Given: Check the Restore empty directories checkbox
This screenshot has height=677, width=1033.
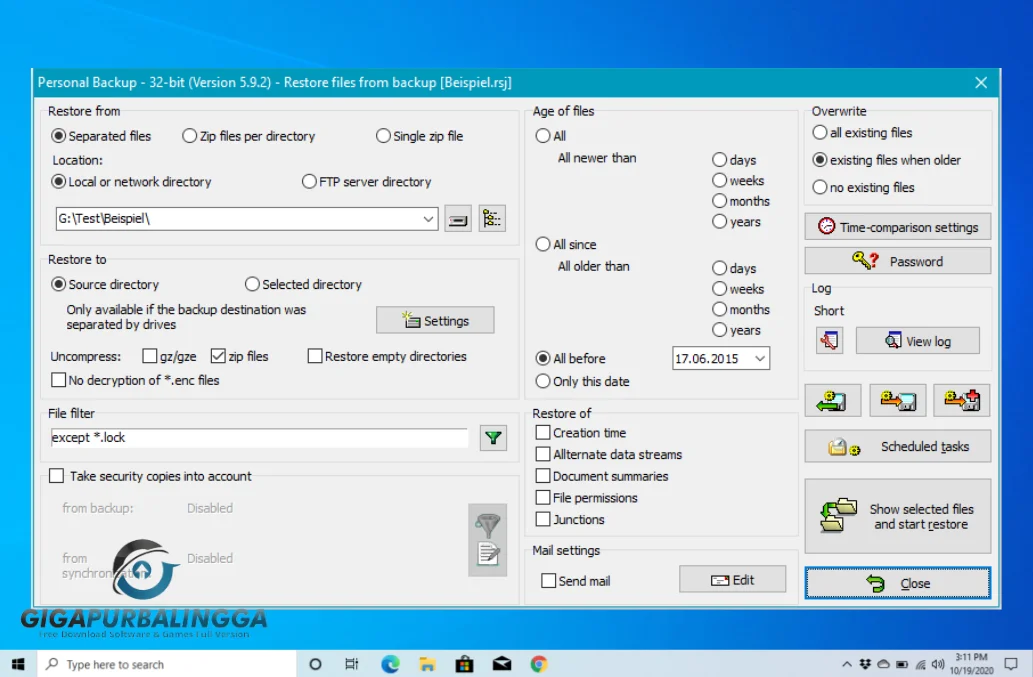Looking at the screenshot, I should tap(315, 356).
